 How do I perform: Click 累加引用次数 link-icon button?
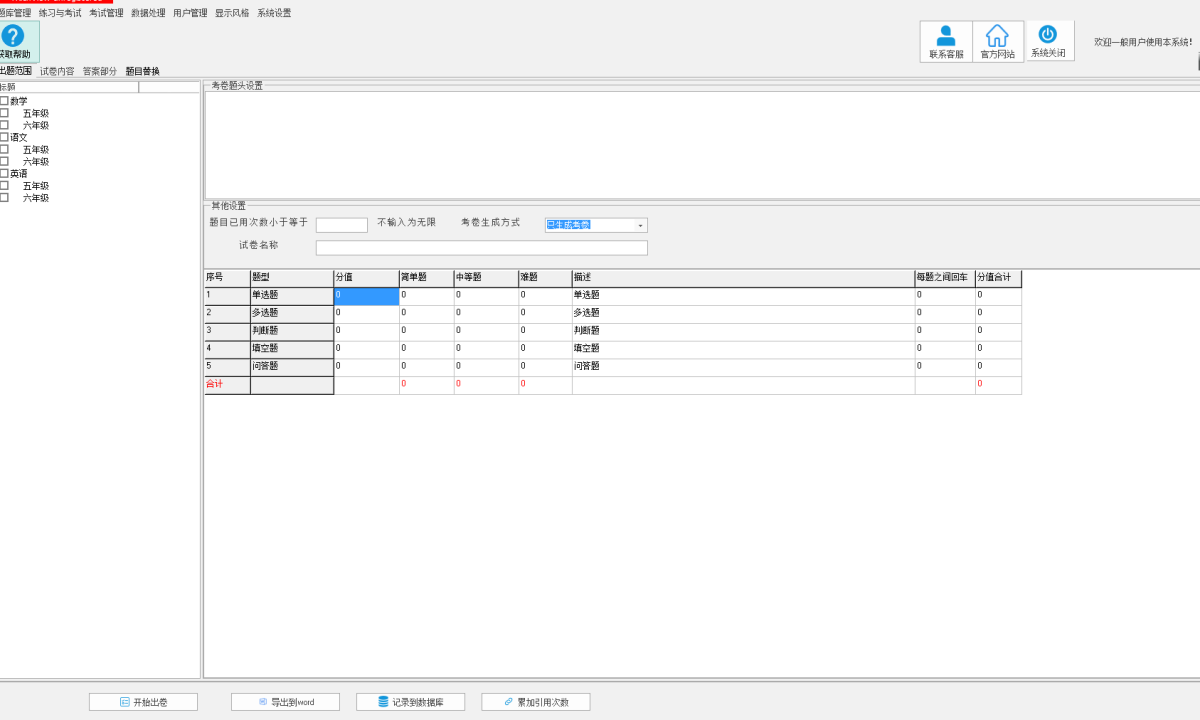(535, 702)
